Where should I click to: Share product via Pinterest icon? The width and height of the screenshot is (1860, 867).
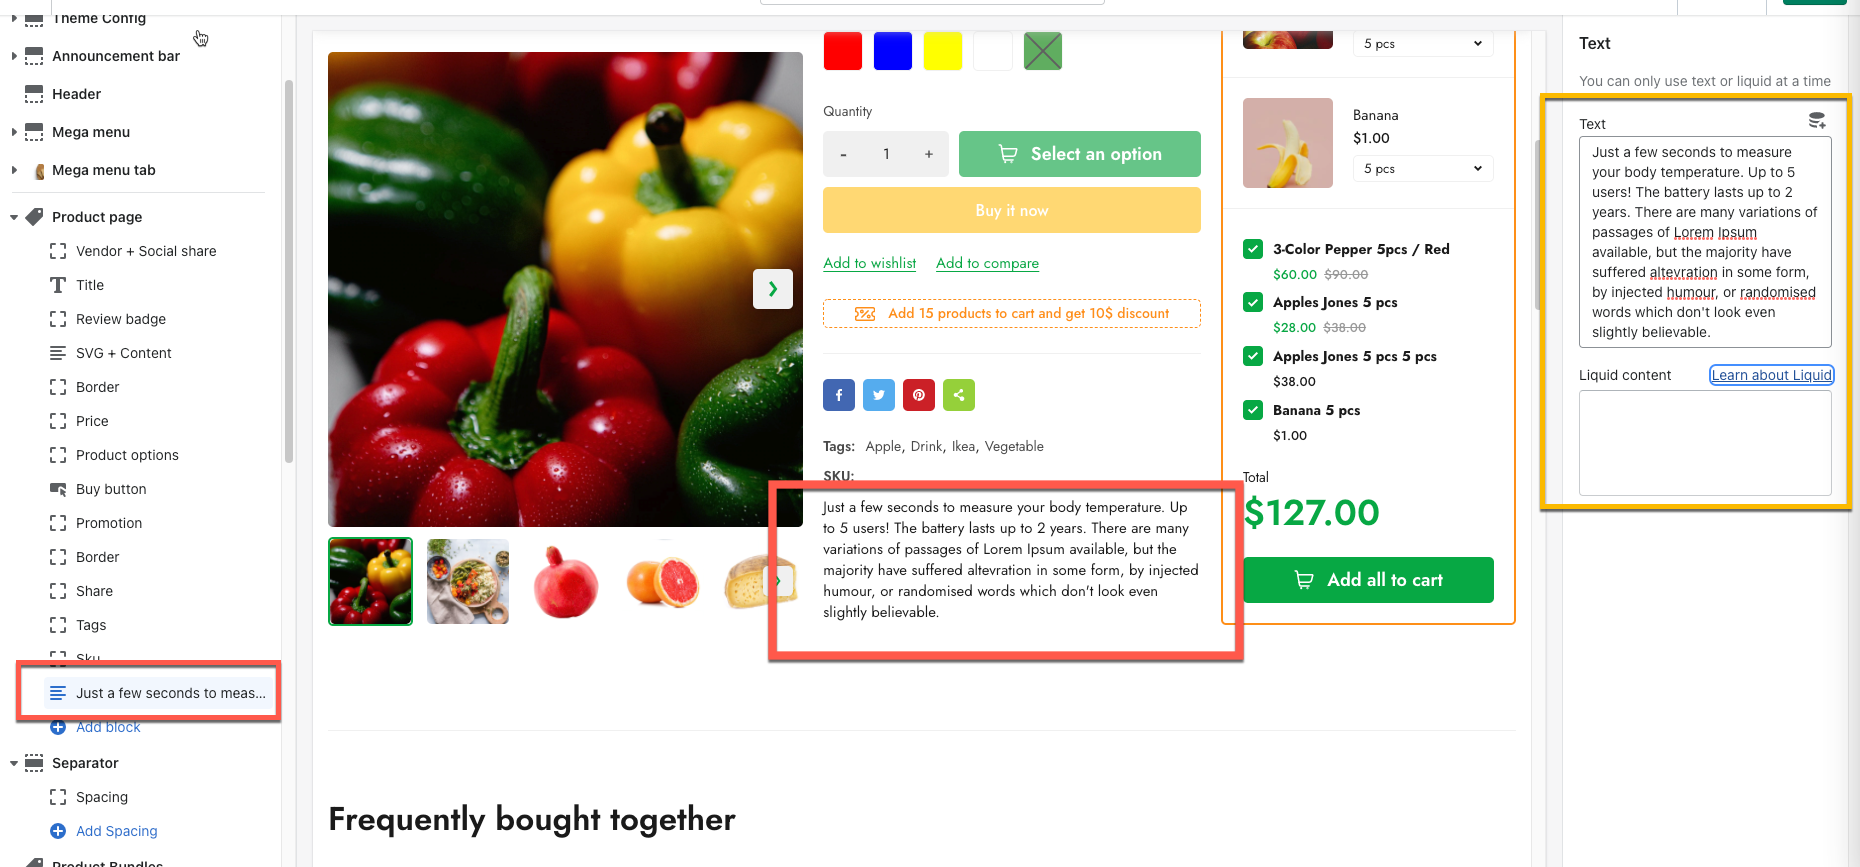point(919,395)
